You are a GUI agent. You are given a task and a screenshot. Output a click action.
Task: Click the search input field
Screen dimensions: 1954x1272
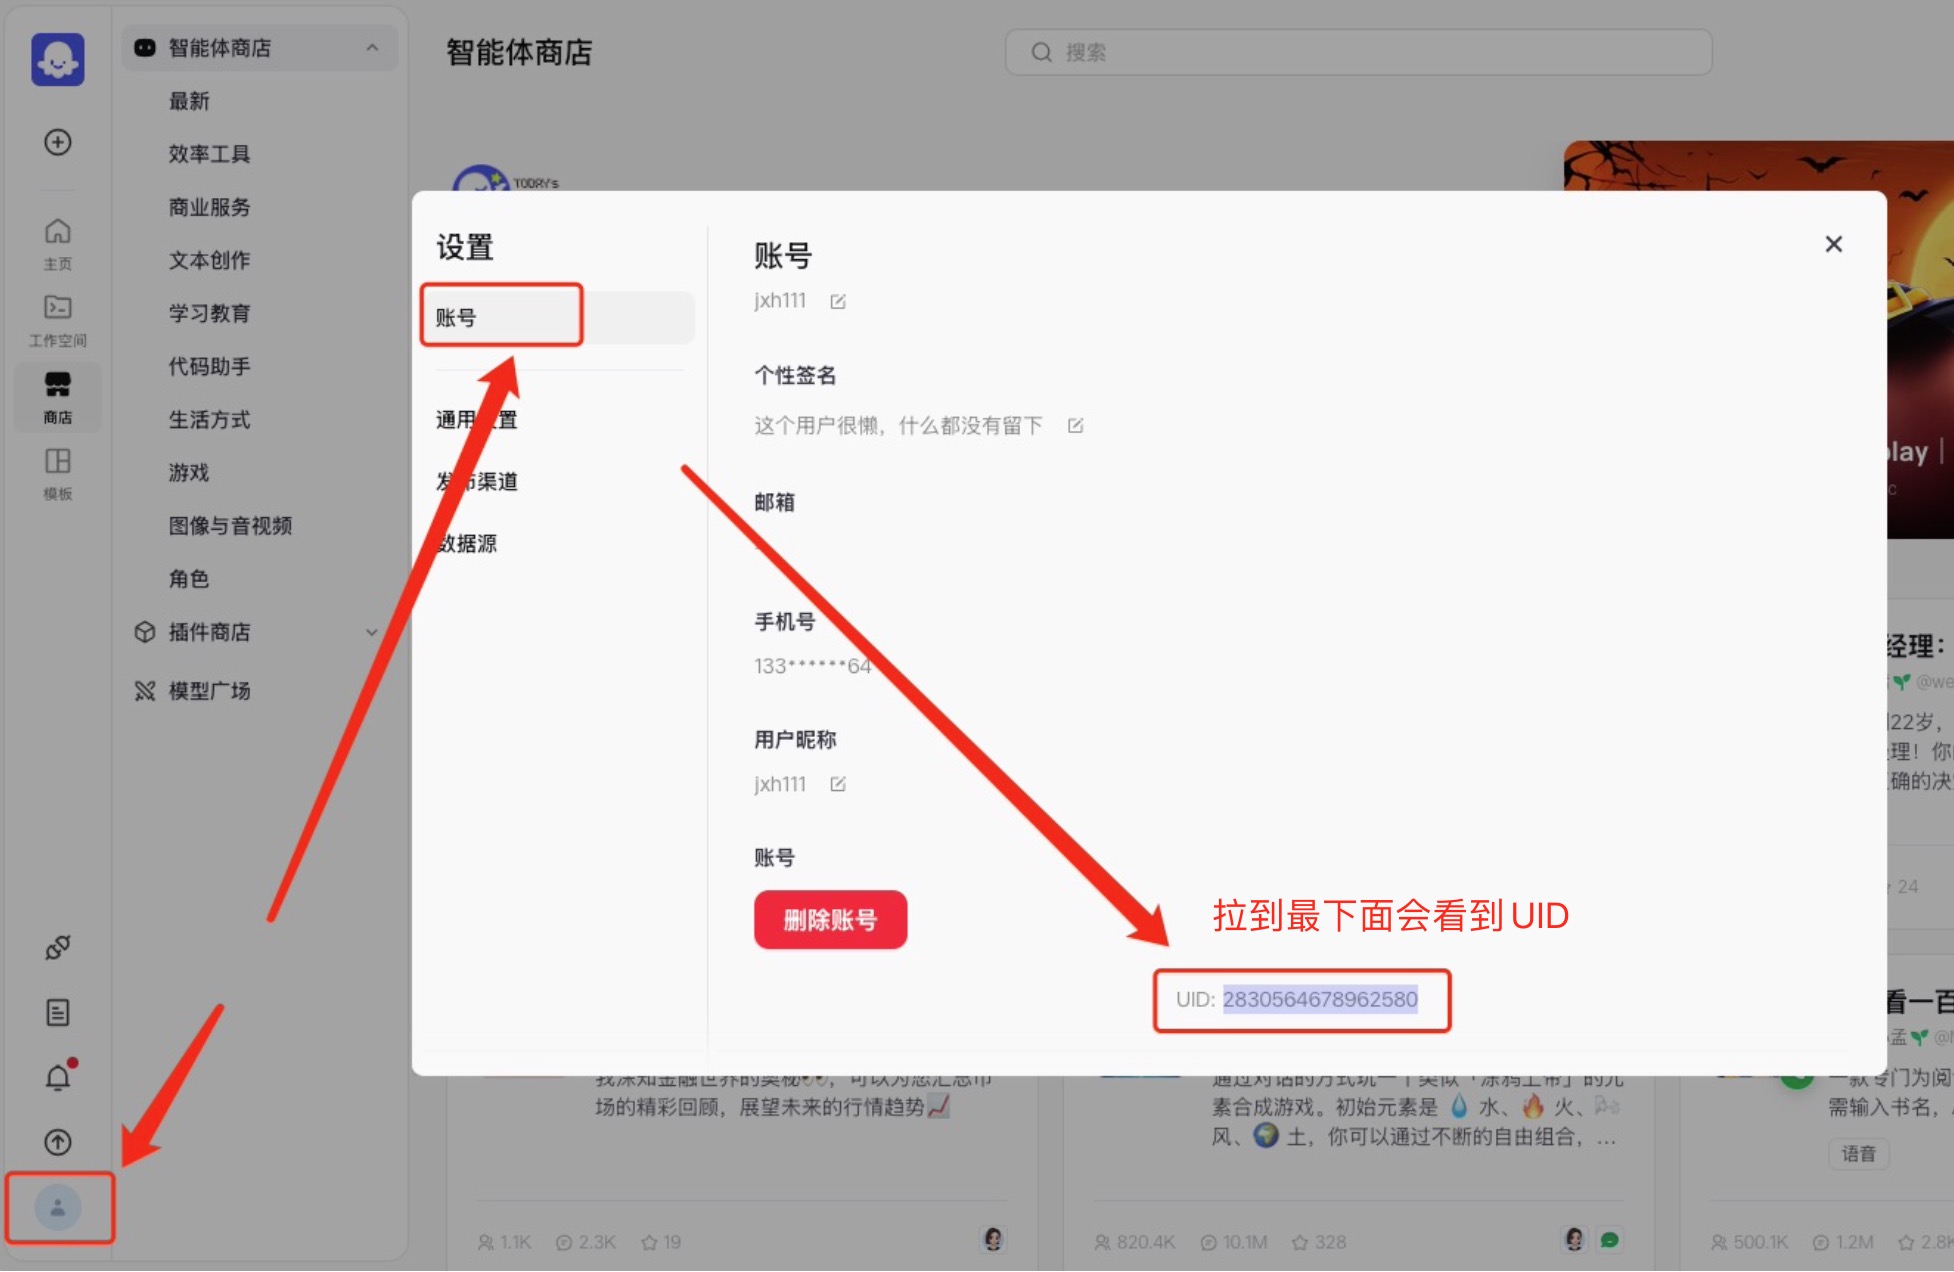coord(1358,52)
